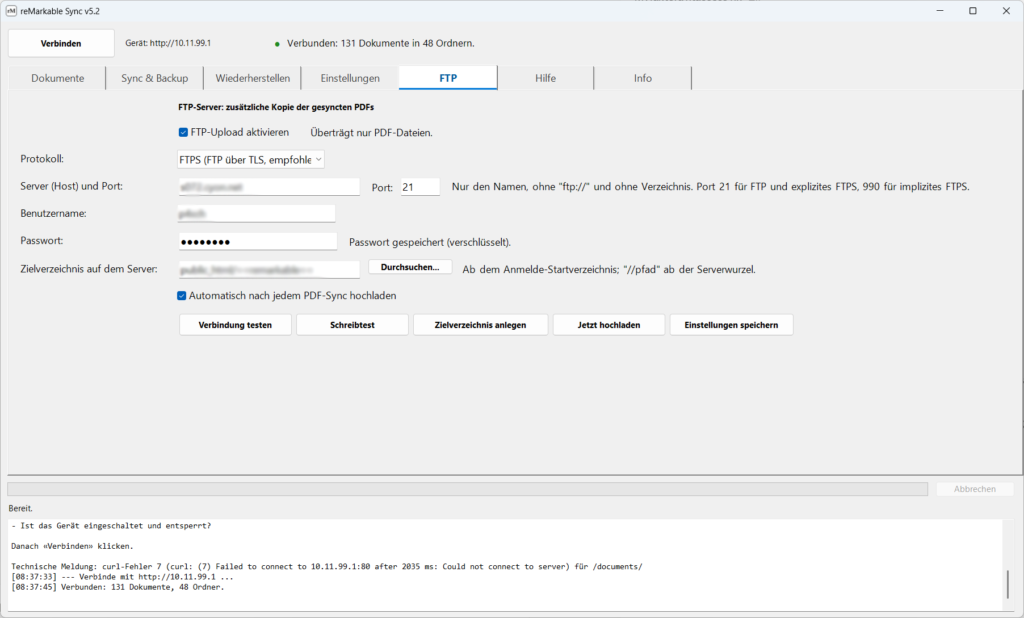Click the 'Technische Meldung: curl-Fehler 7' log line
This screenshot has height=618, width=1024.
(327, 566)
